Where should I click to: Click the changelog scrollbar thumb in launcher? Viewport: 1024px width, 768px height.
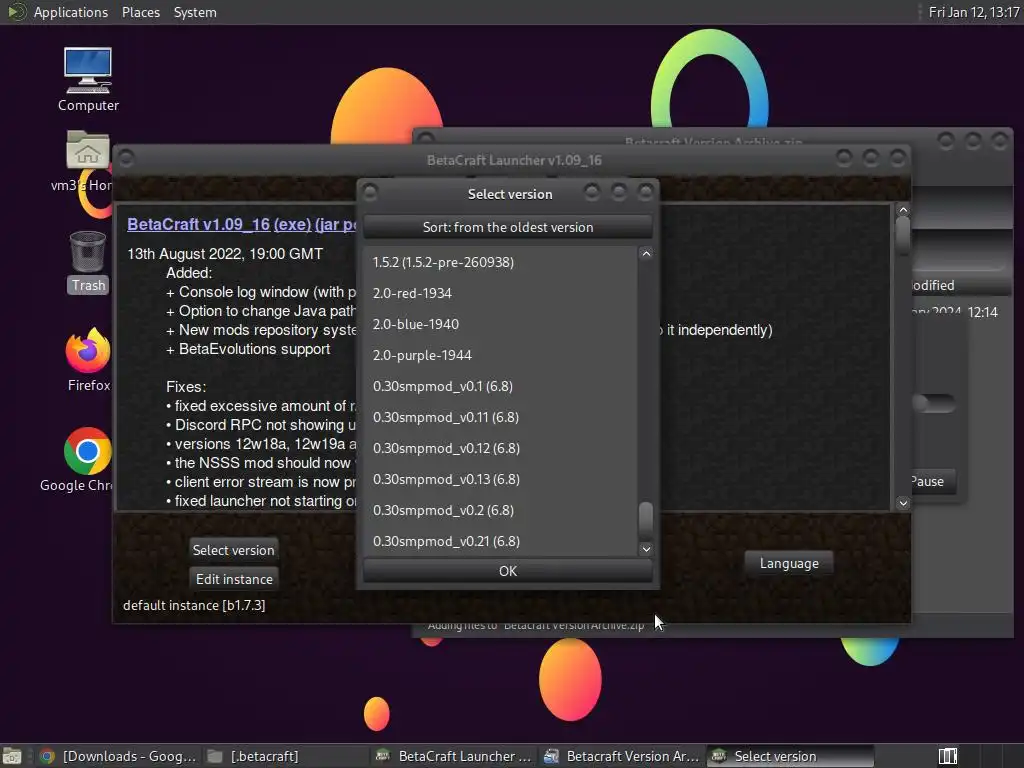coord(903,235)
